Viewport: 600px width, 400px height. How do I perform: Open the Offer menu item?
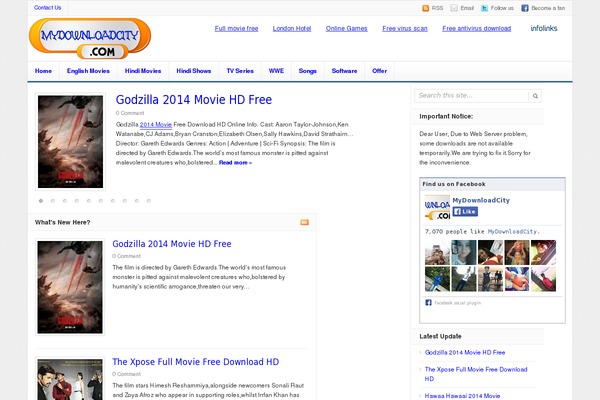(379, 71)
